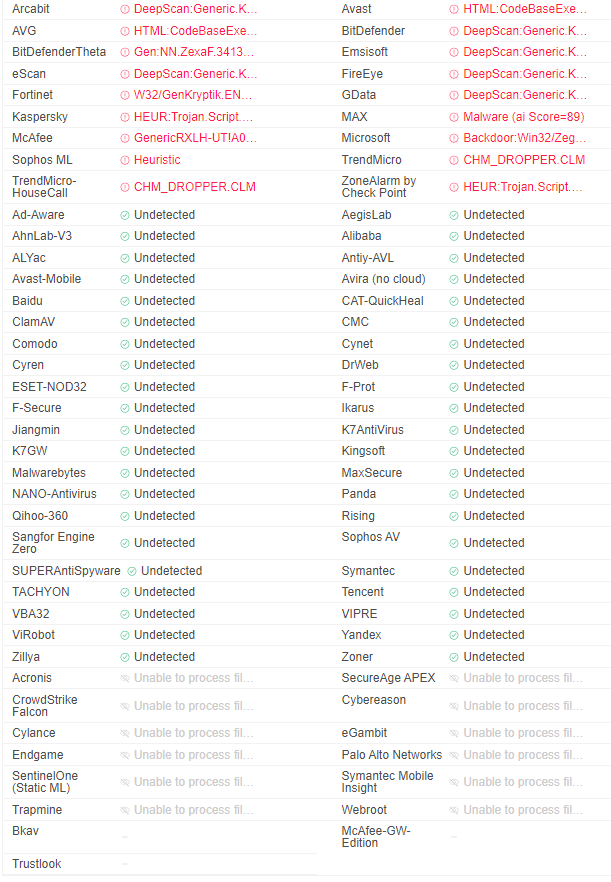Click the green check icon for Malwarebytes
Screen dimensions: 611x882
coord(125,473)
